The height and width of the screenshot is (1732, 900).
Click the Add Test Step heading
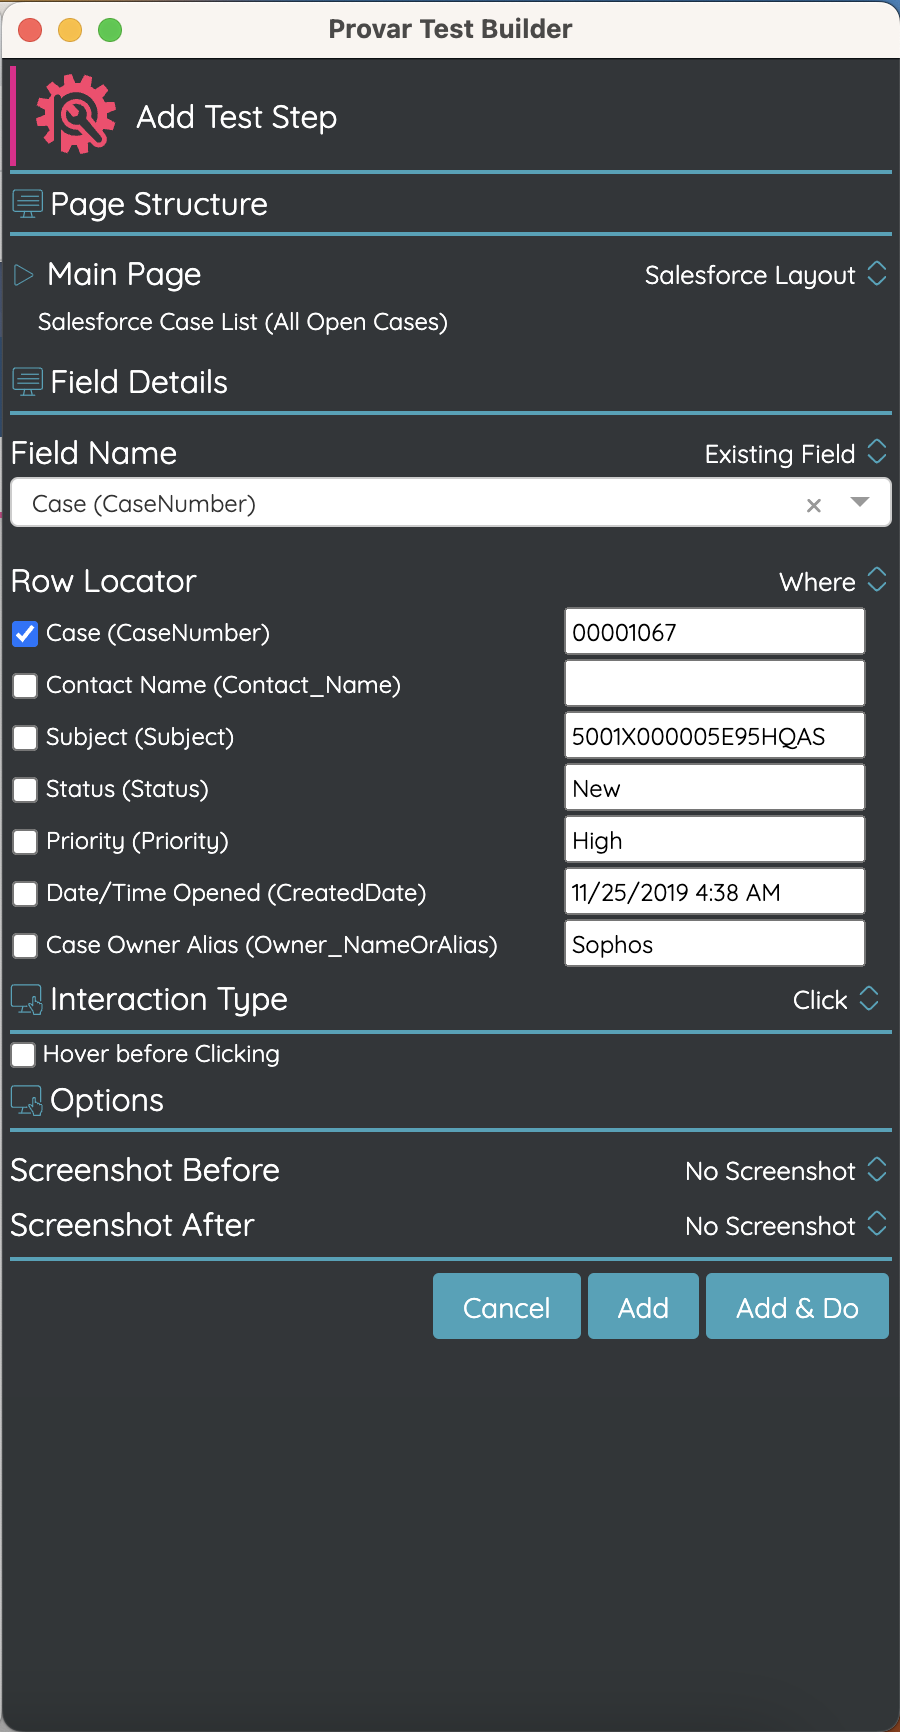(x=237, y=117)
